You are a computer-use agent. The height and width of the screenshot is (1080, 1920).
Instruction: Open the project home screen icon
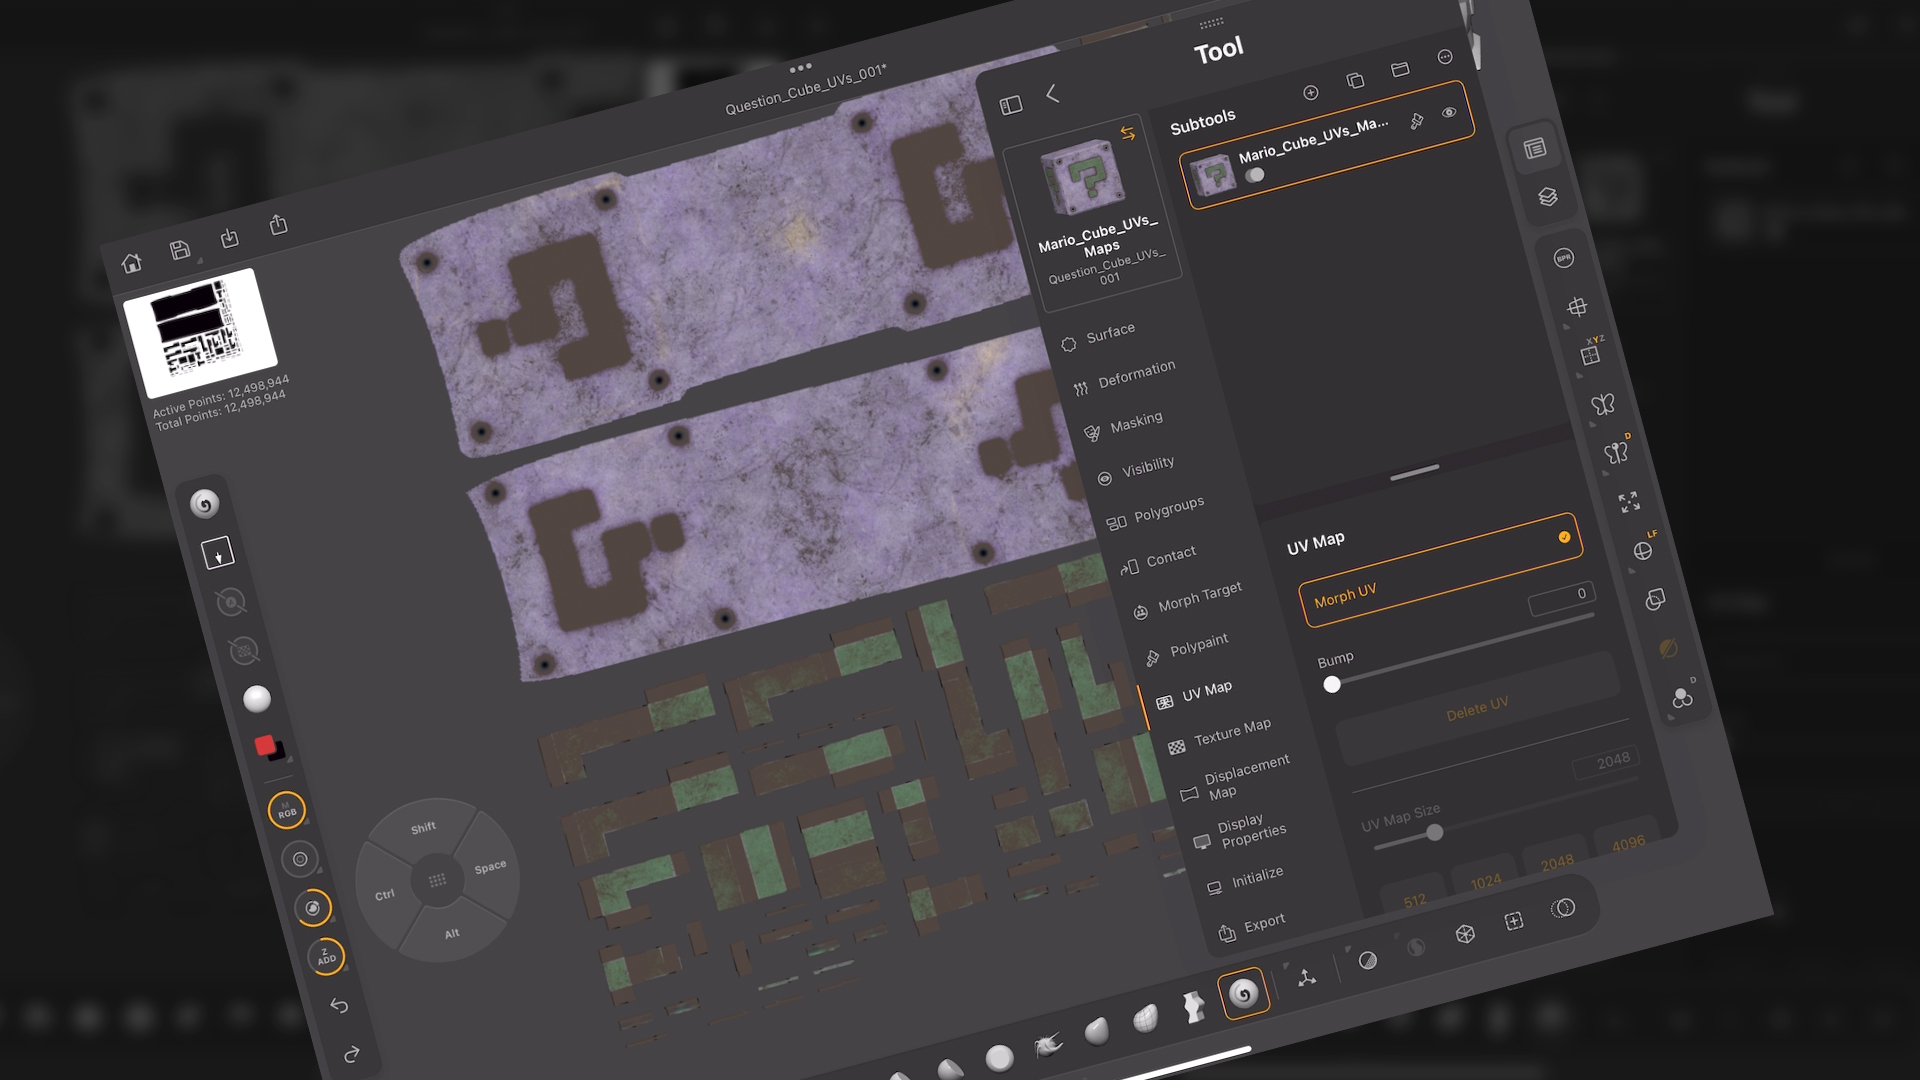[x=133, y=262]
